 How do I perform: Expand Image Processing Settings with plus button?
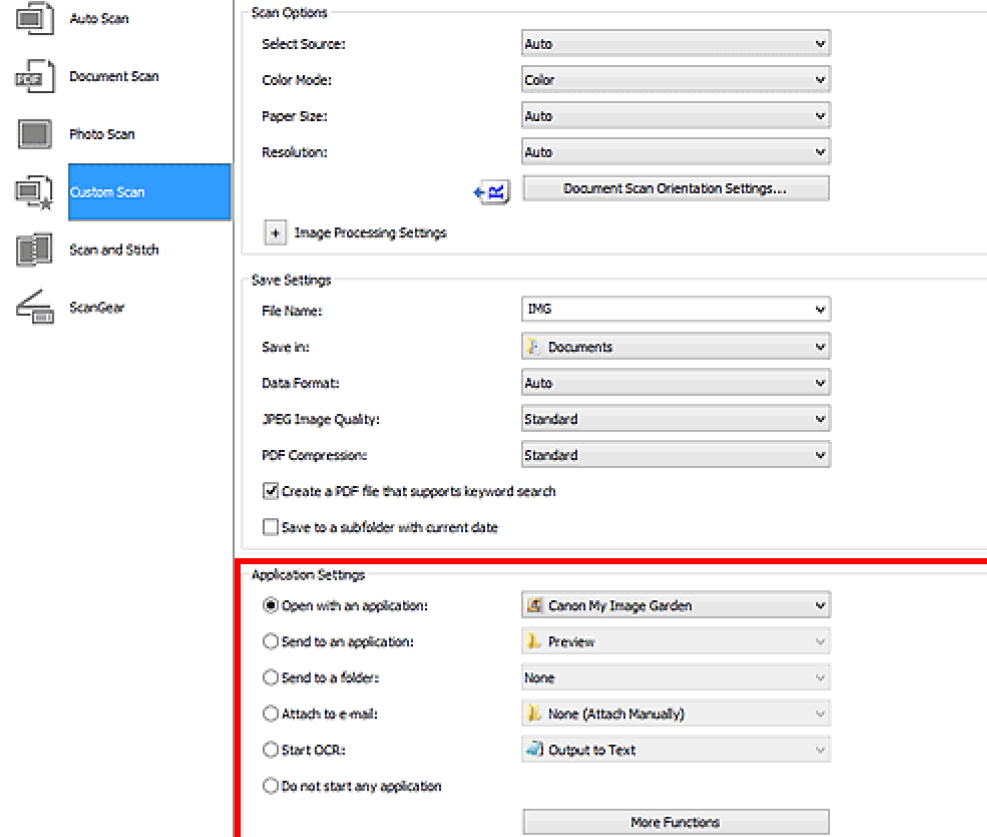click(273, 233)
